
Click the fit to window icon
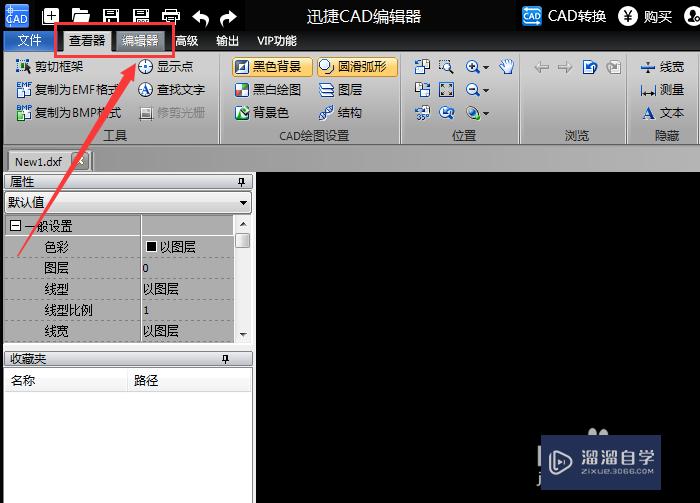446,90
